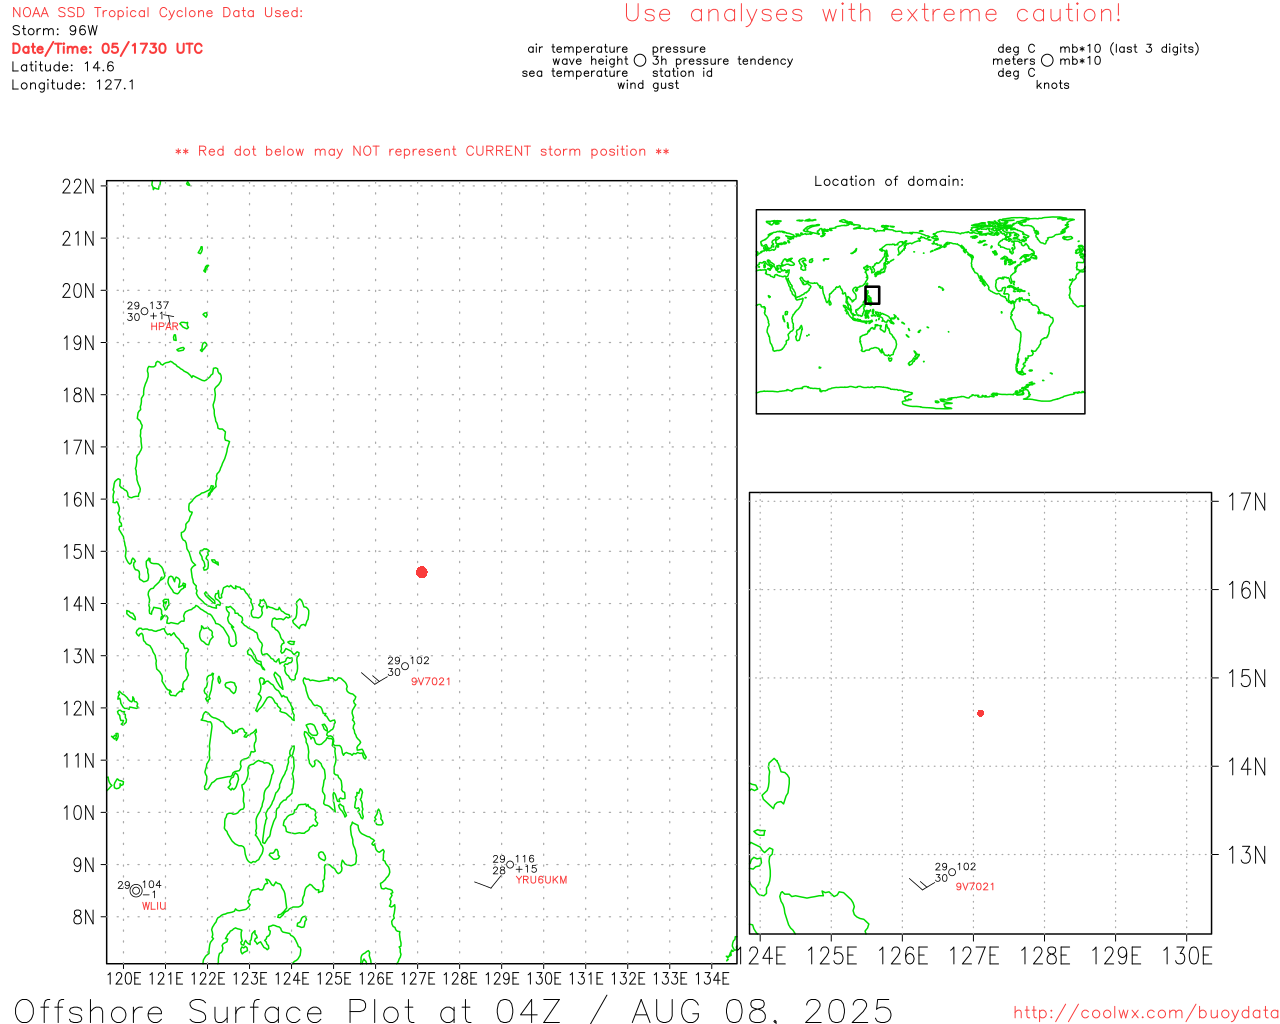Click the 'wind gust' legend label
This screenshot has width=1280, height=1024.
[x=648, y=85]
